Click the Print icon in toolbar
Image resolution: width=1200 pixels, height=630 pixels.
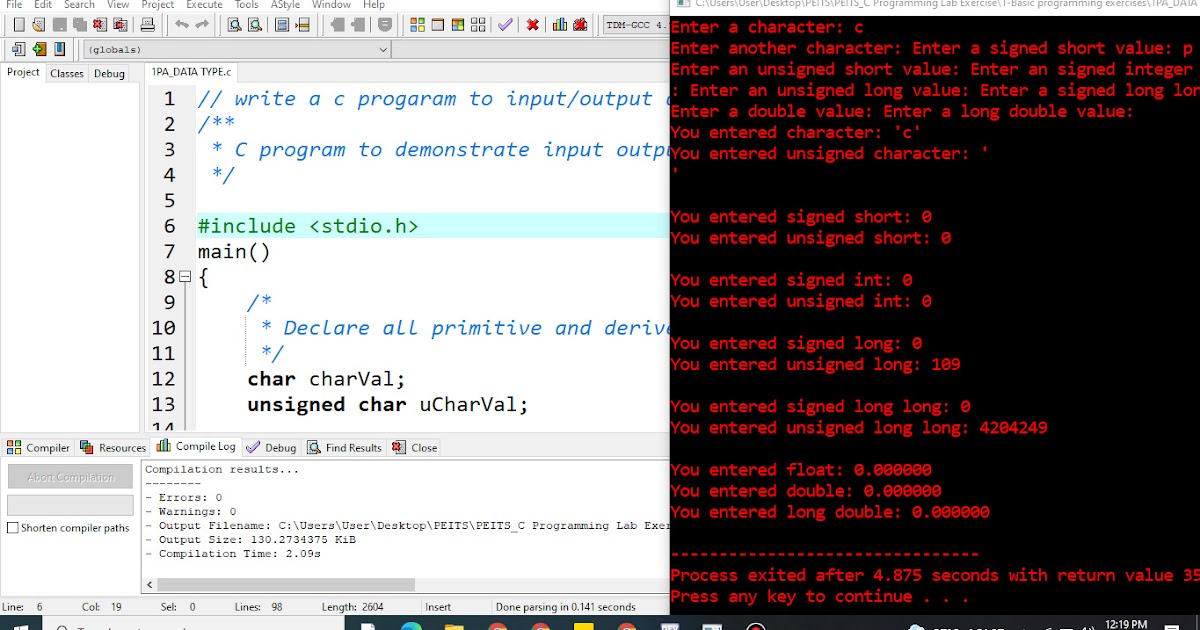tap(148, 25)
